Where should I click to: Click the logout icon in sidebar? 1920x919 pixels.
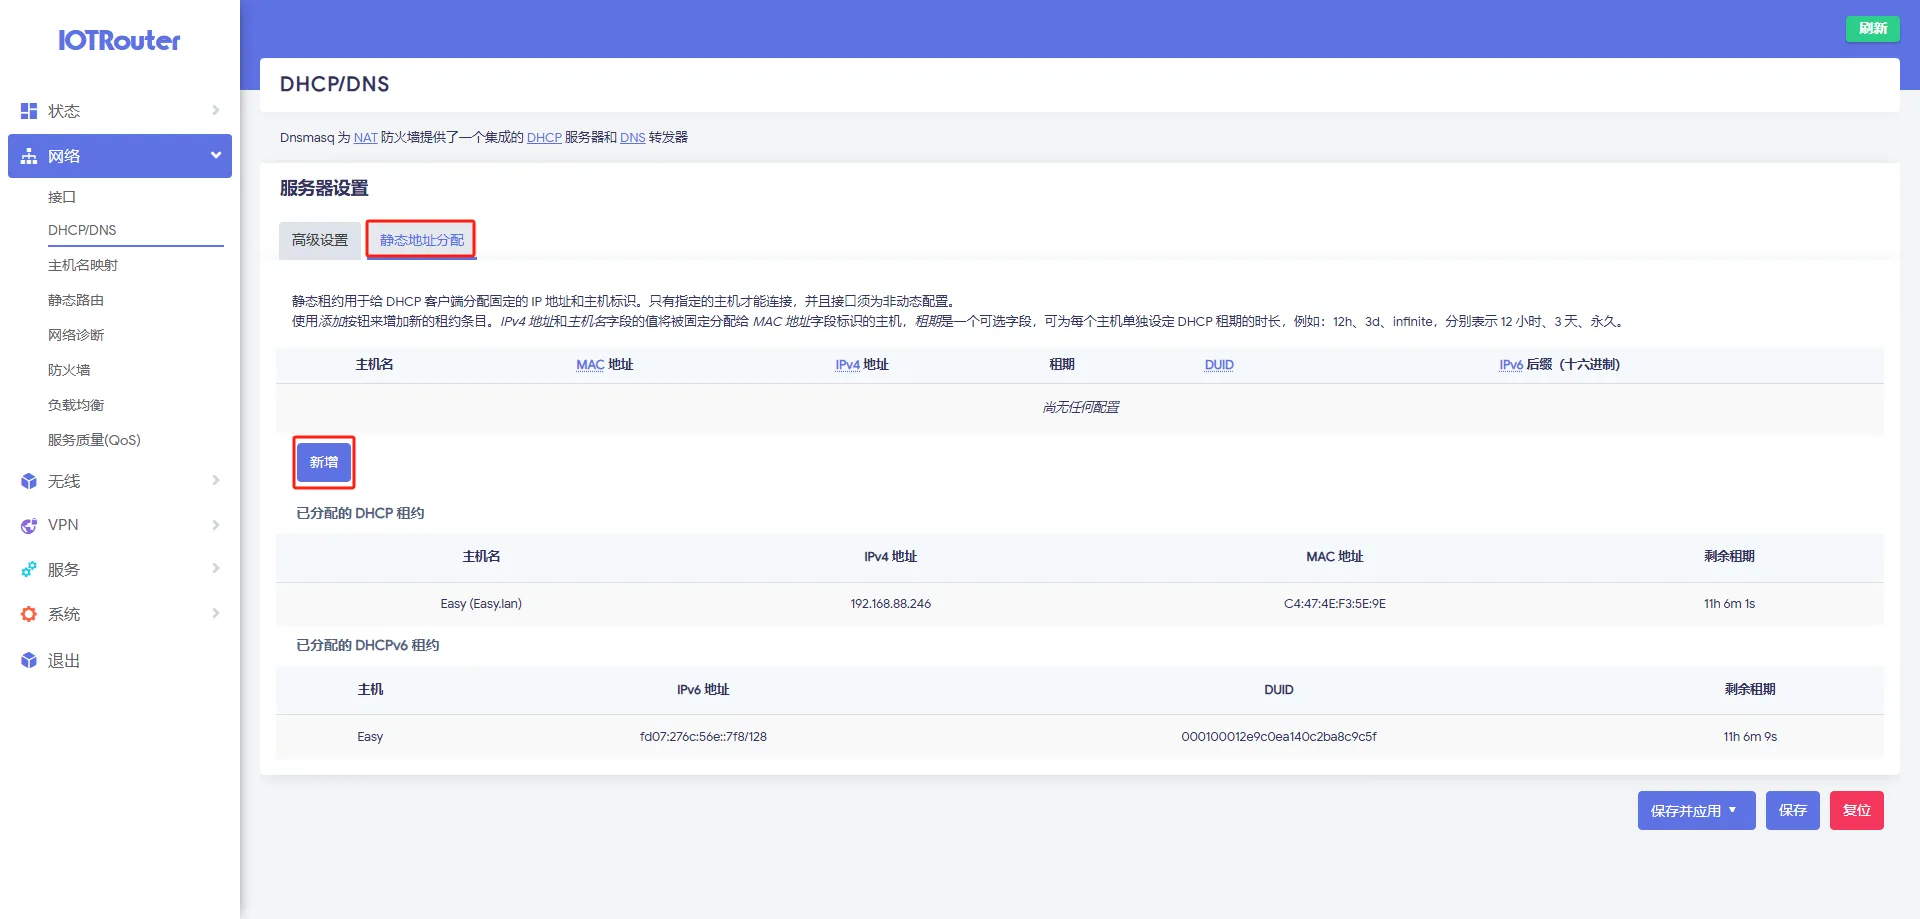tap(29, 660)
